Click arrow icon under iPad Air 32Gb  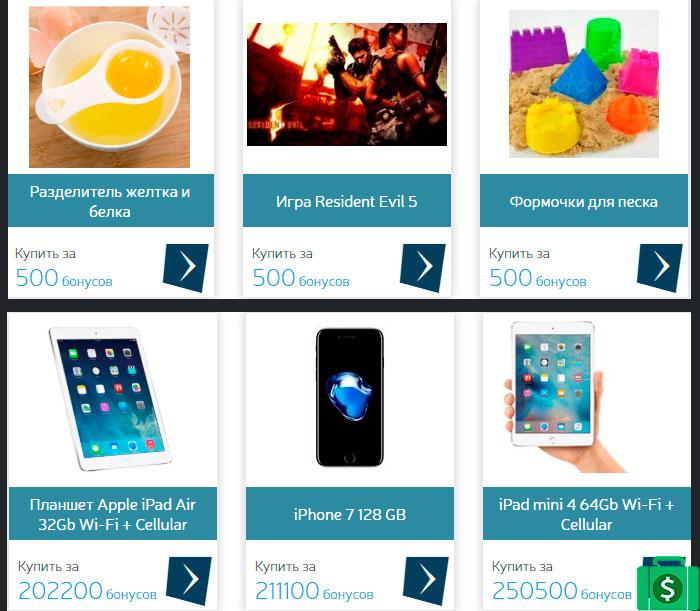[189, 580]
